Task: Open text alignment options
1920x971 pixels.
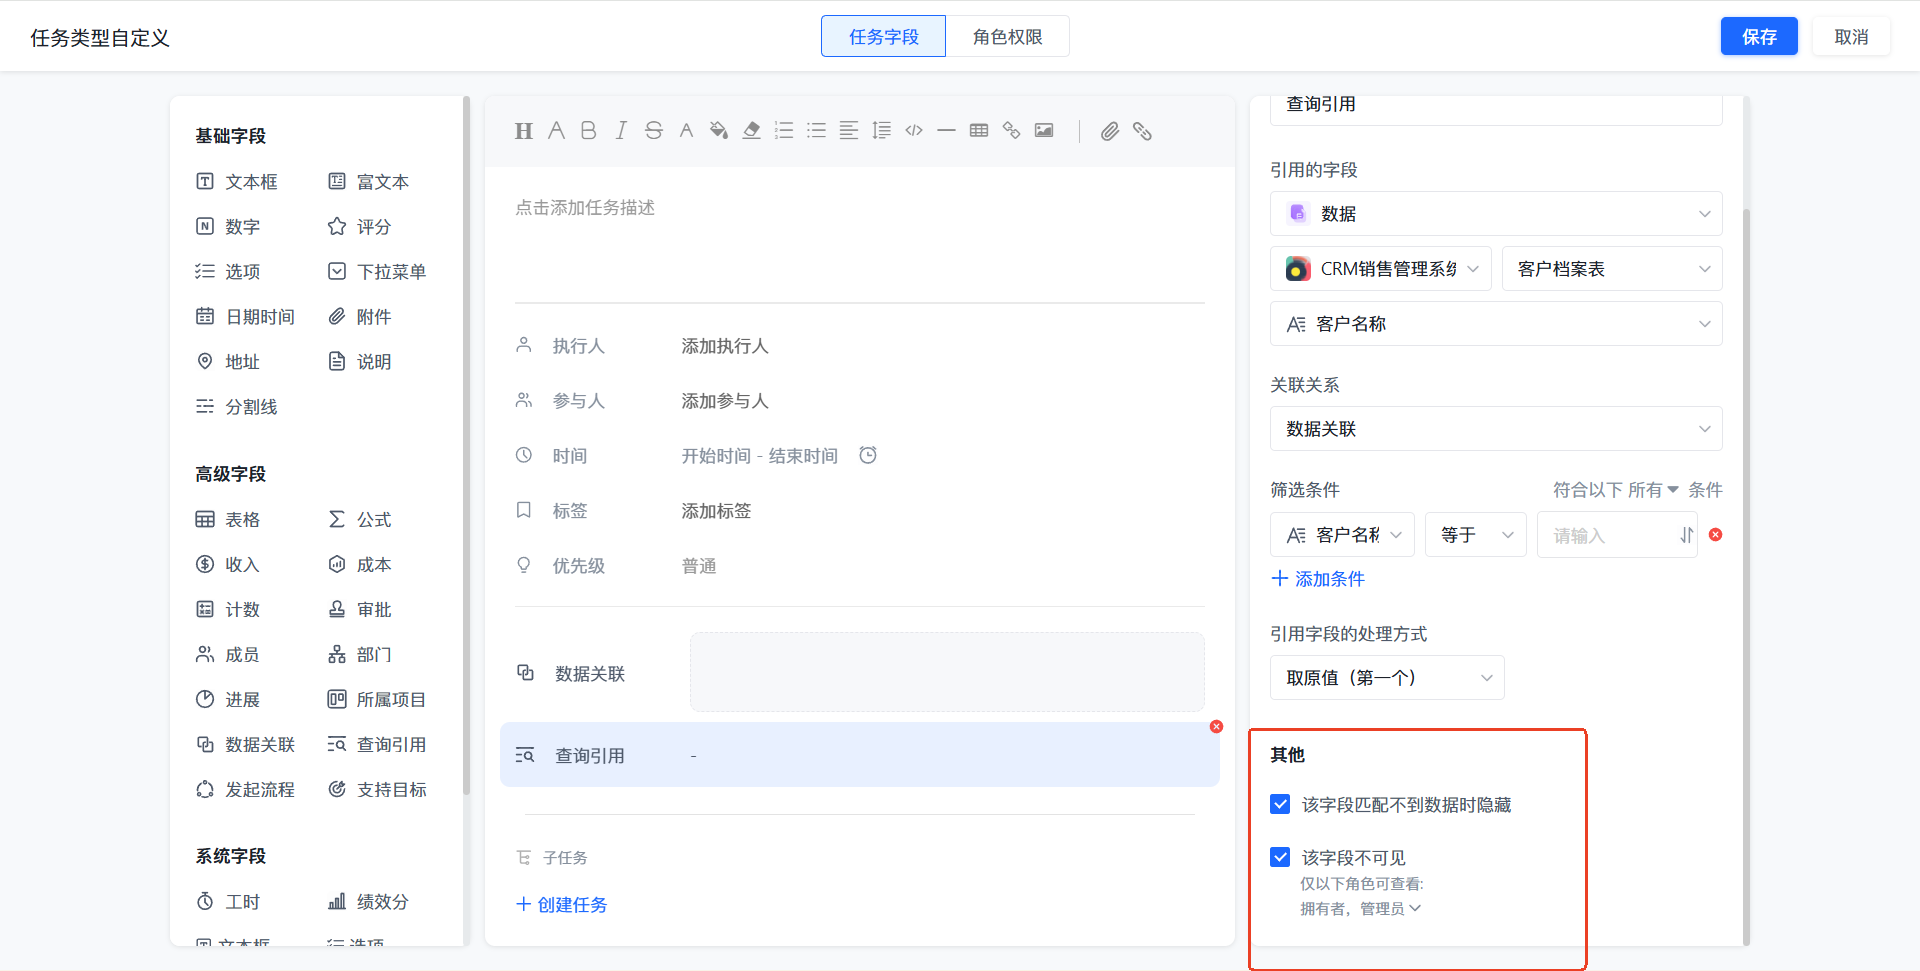Action: (849, 131)
